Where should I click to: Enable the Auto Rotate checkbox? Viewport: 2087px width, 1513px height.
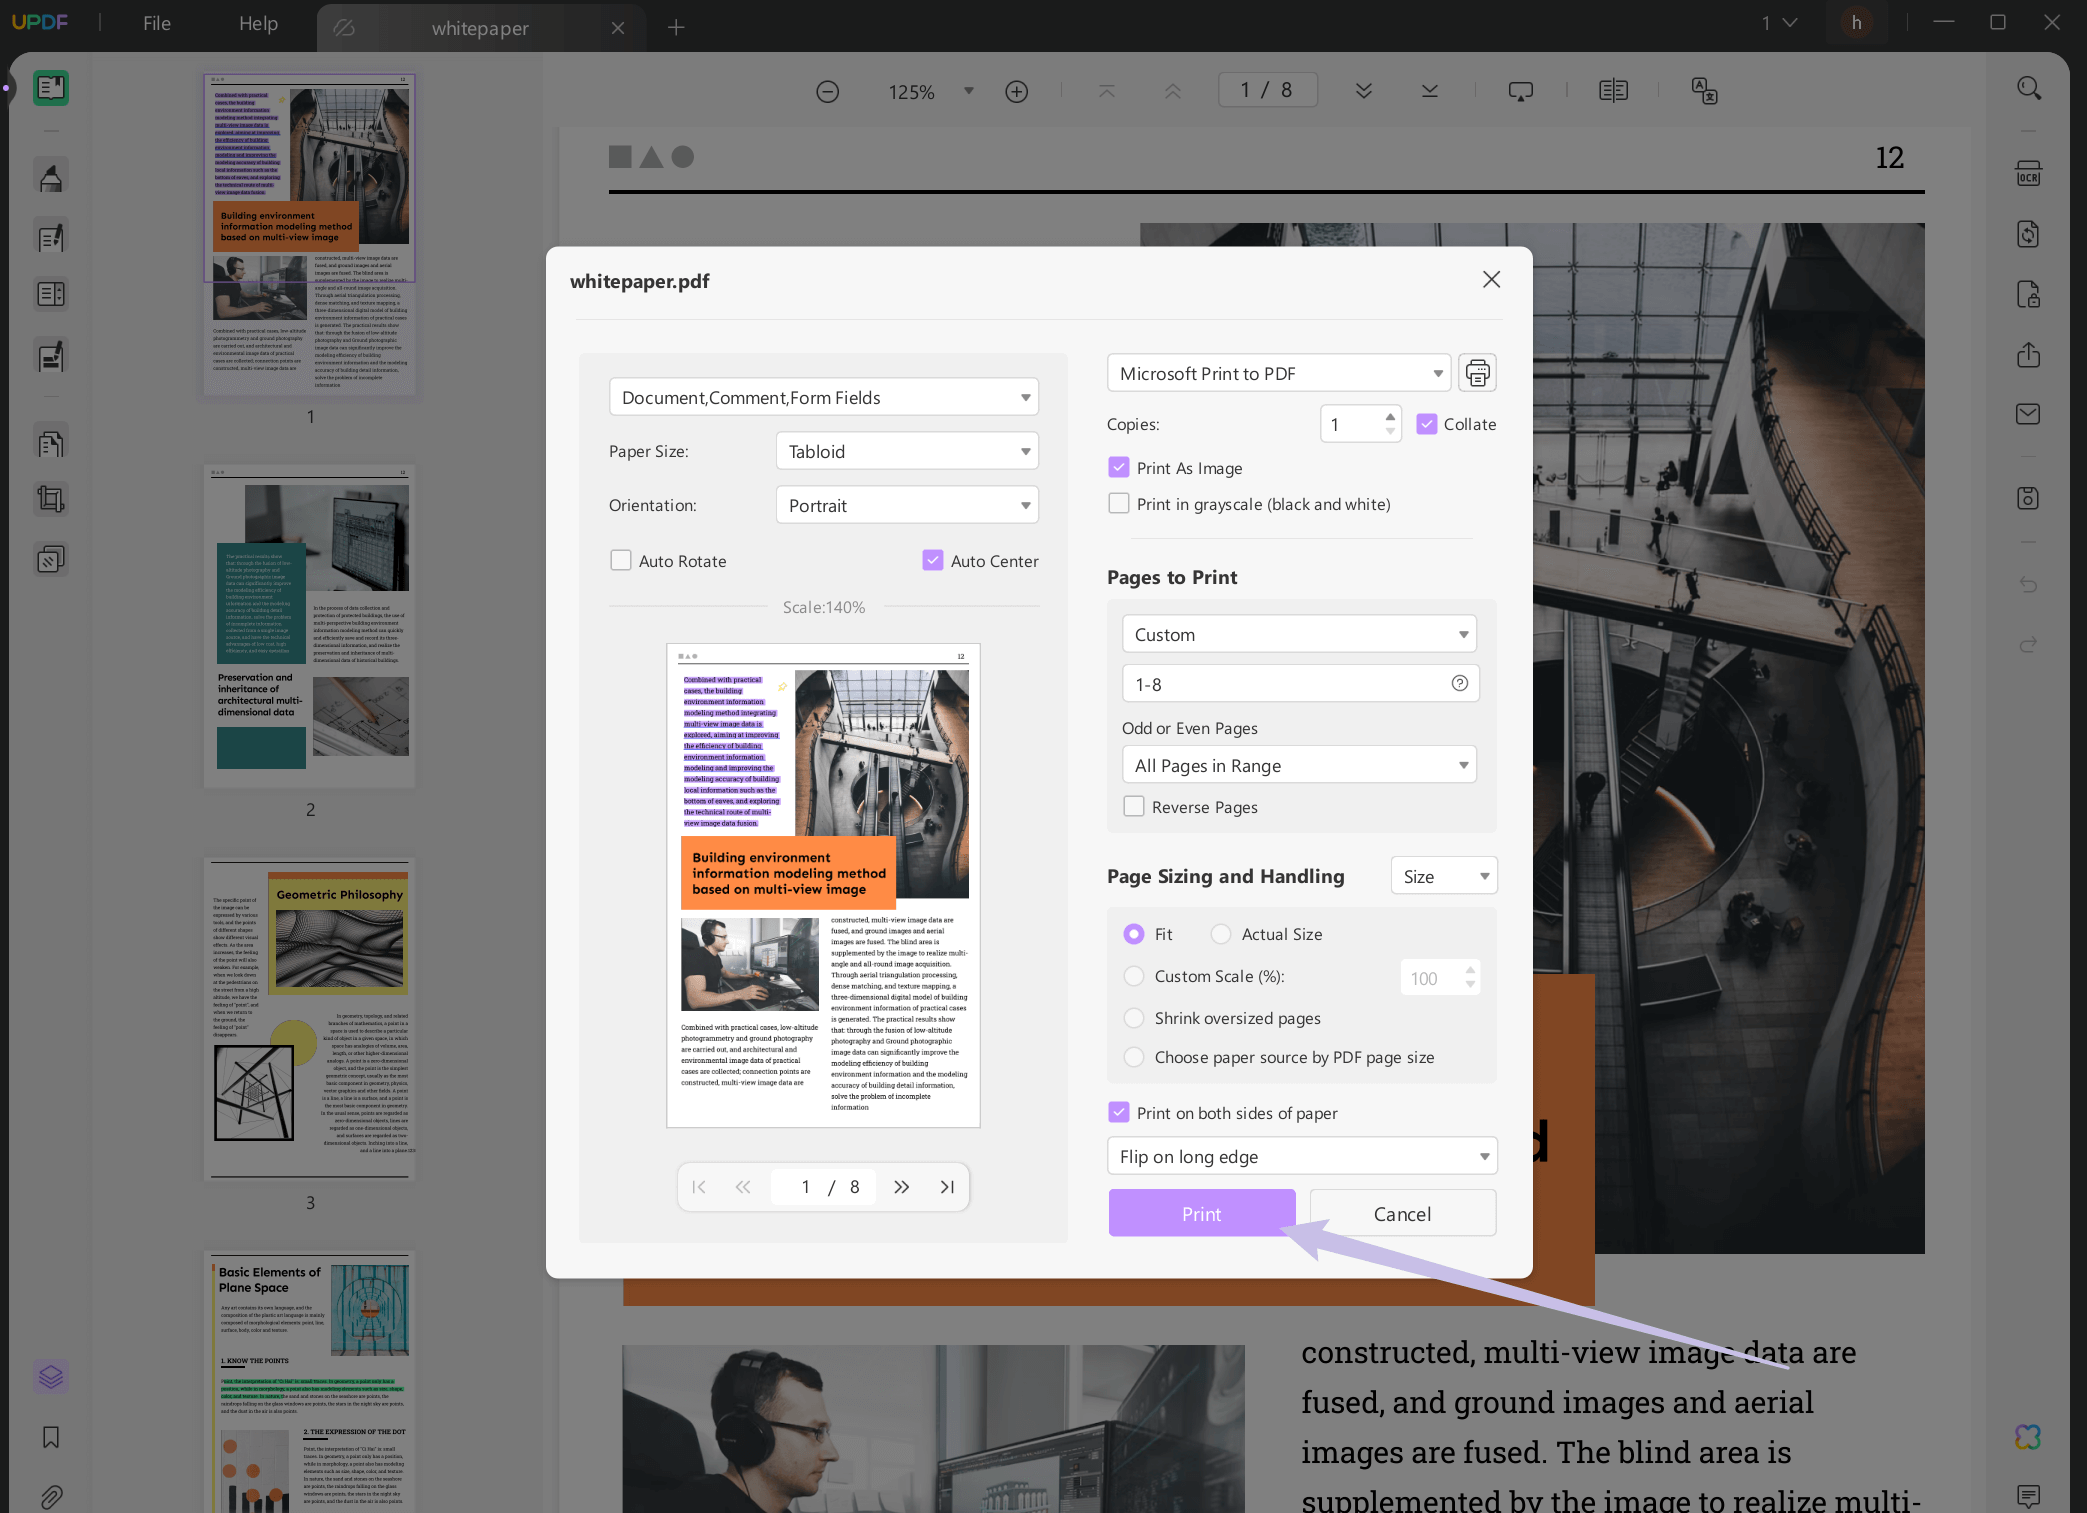point(621,561)
